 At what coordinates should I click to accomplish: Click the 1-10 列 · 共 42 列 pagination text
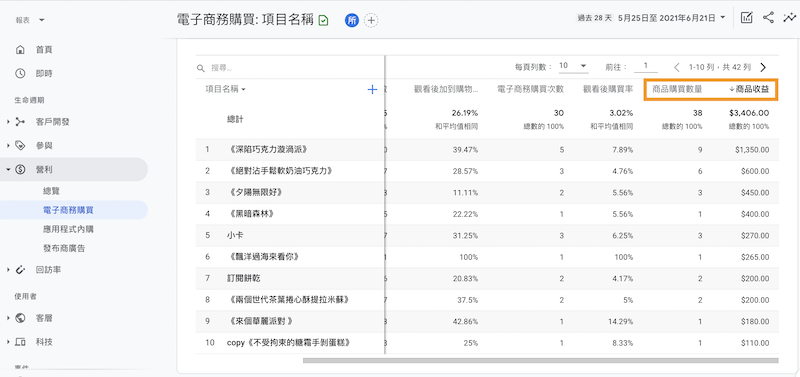[x=720, y=67]
